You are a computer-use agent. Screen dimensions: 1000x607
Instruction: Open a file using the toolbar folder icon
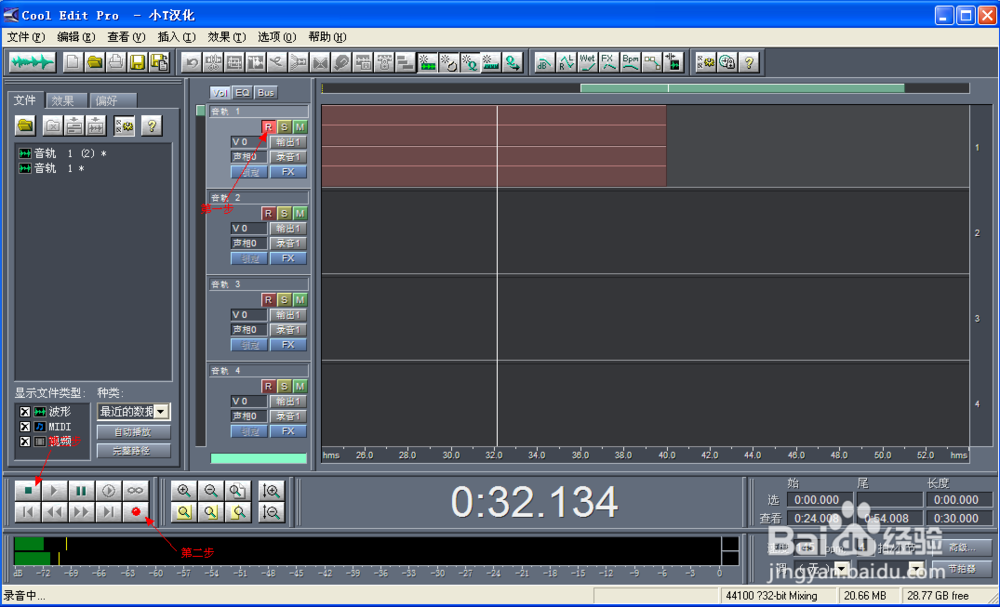[94, 62]
